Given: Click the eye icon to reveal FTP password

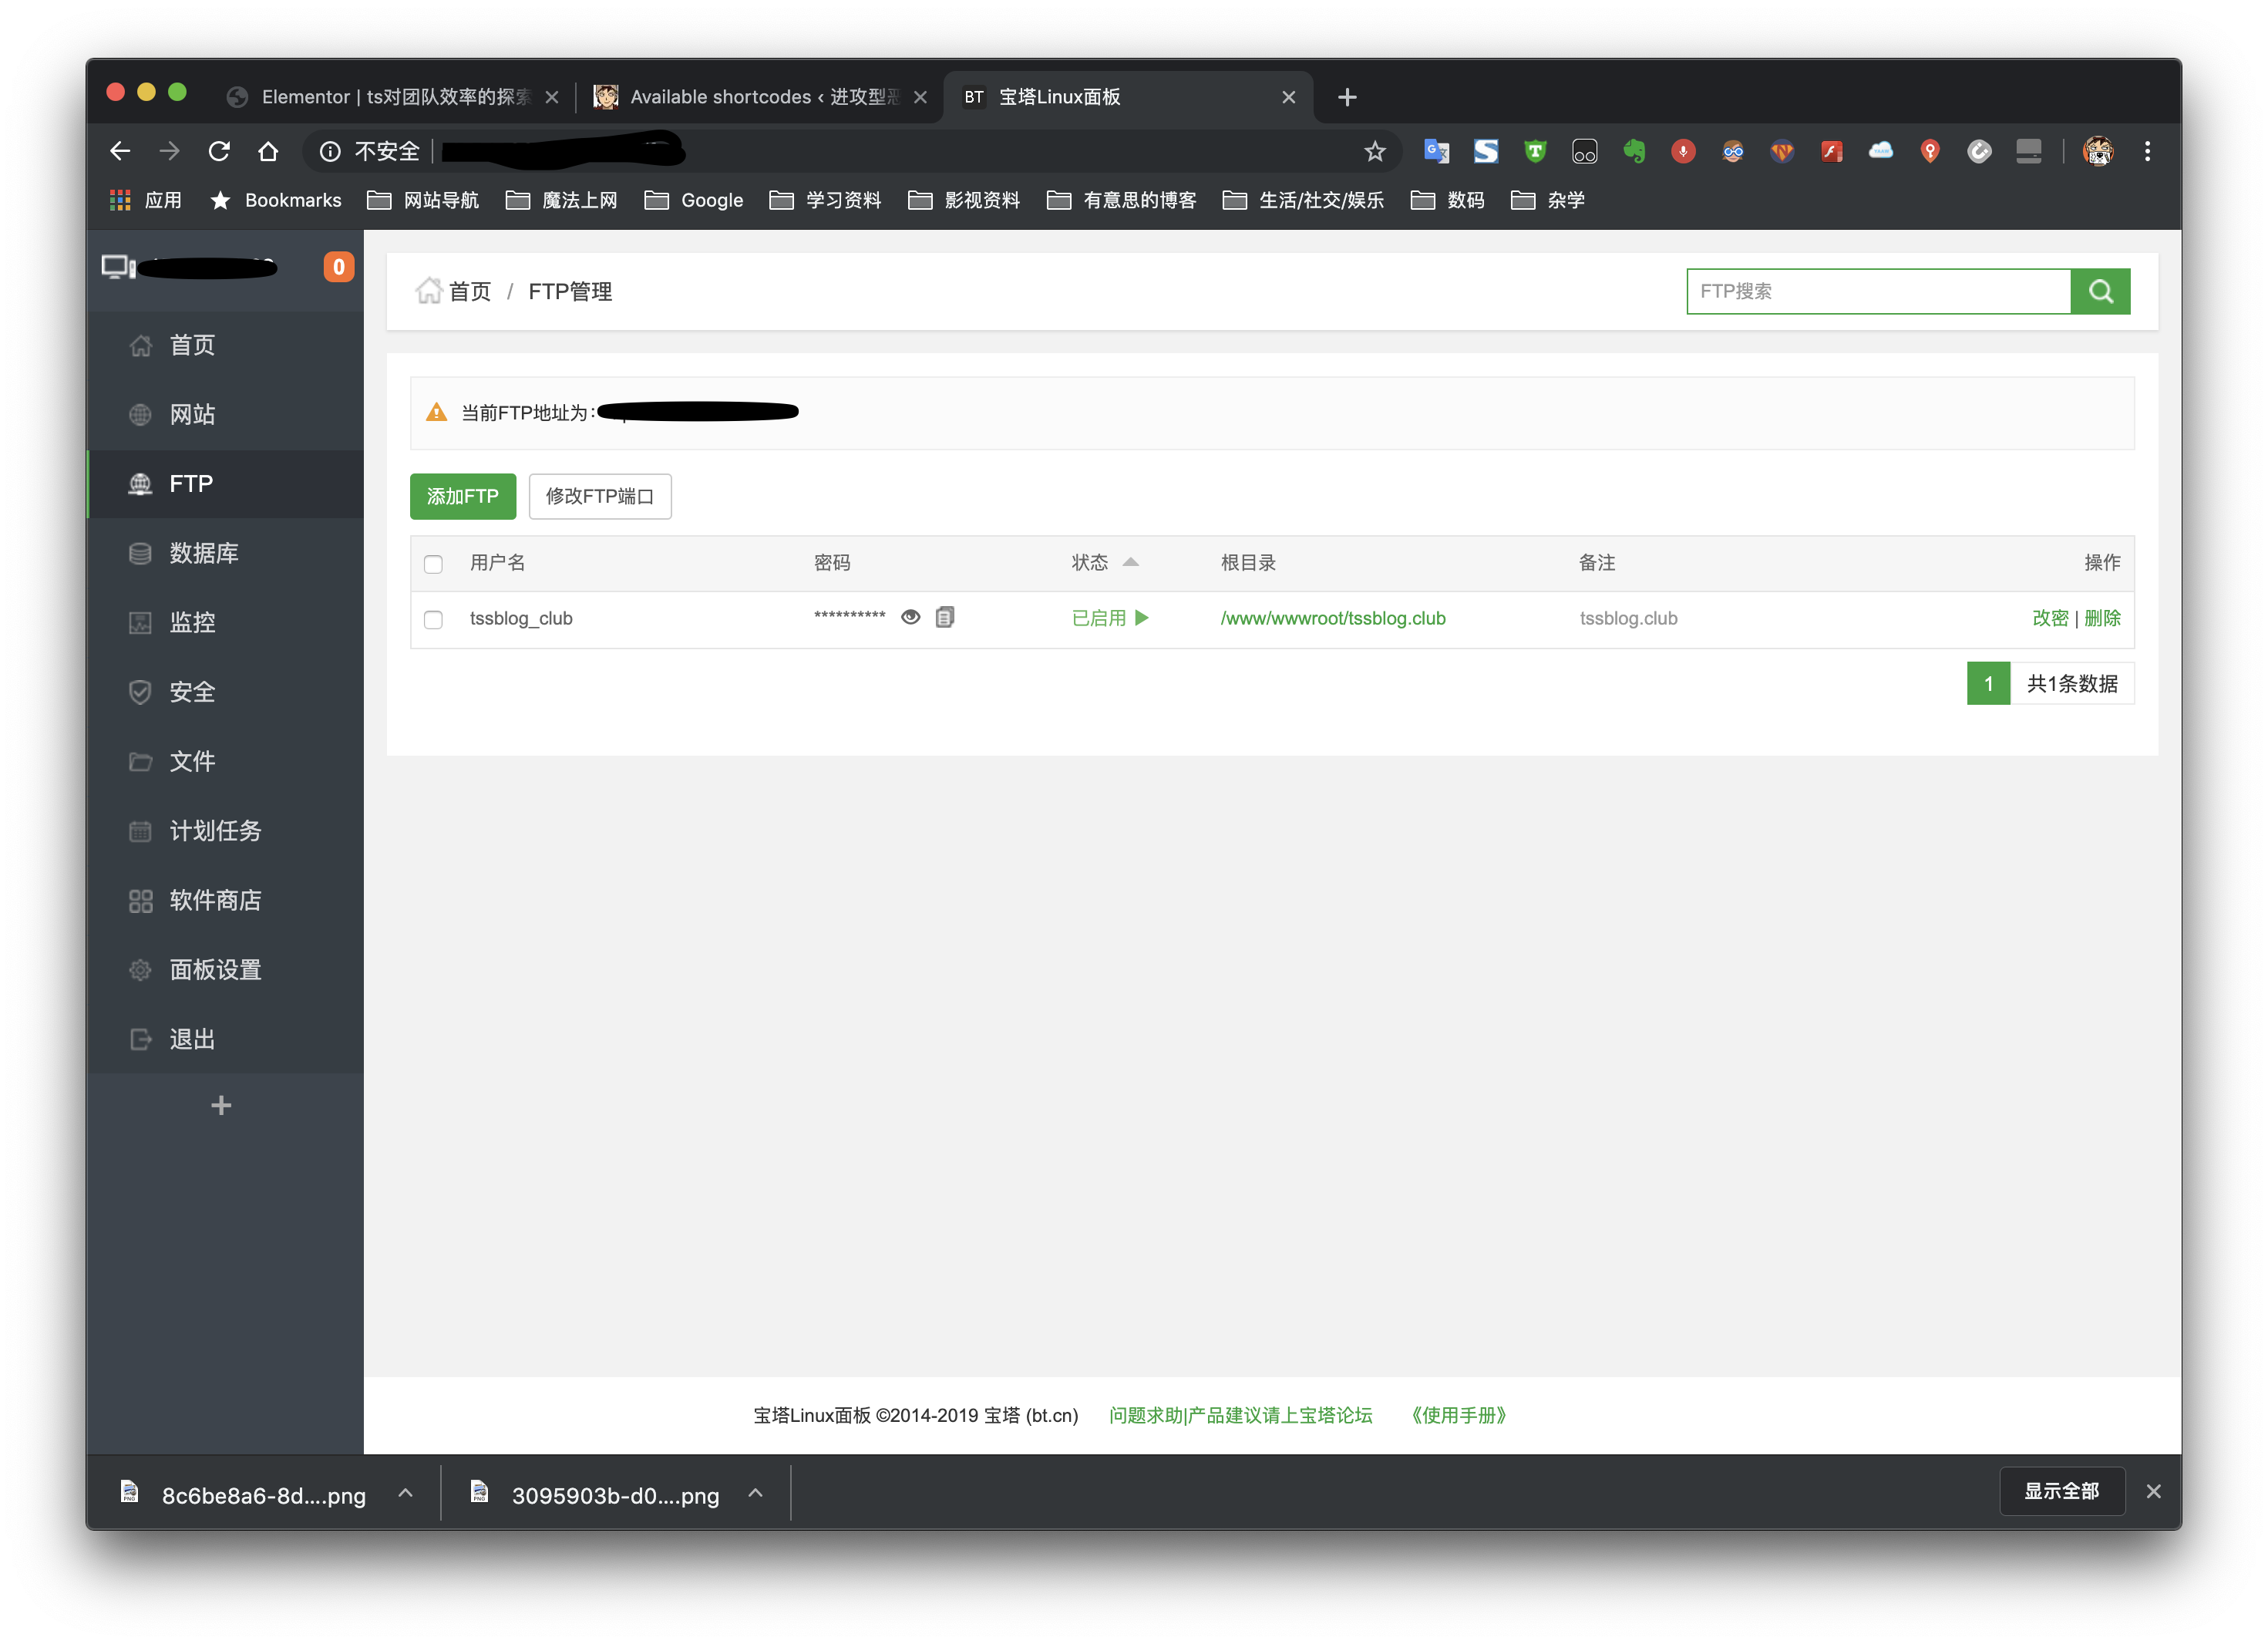Looking at the screenshot, I should (x=910, y=617).
